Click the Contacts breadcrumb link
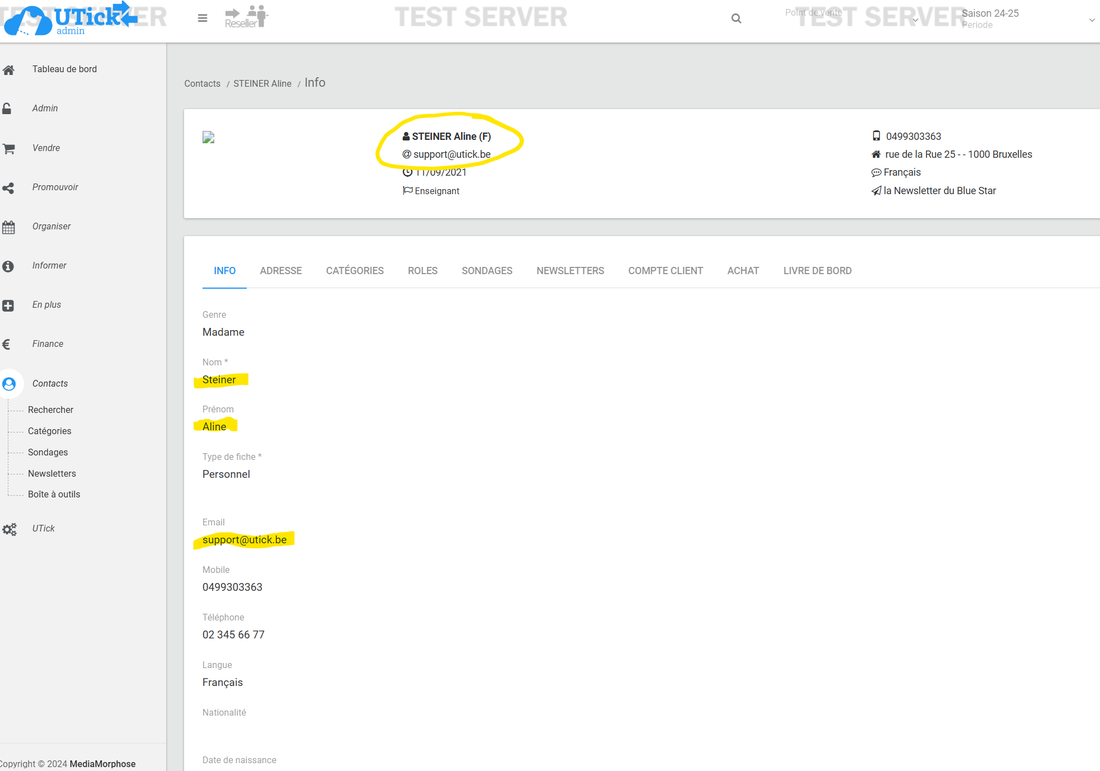The width and height of the screenshot is (1100, 771). tap(202, 84)
